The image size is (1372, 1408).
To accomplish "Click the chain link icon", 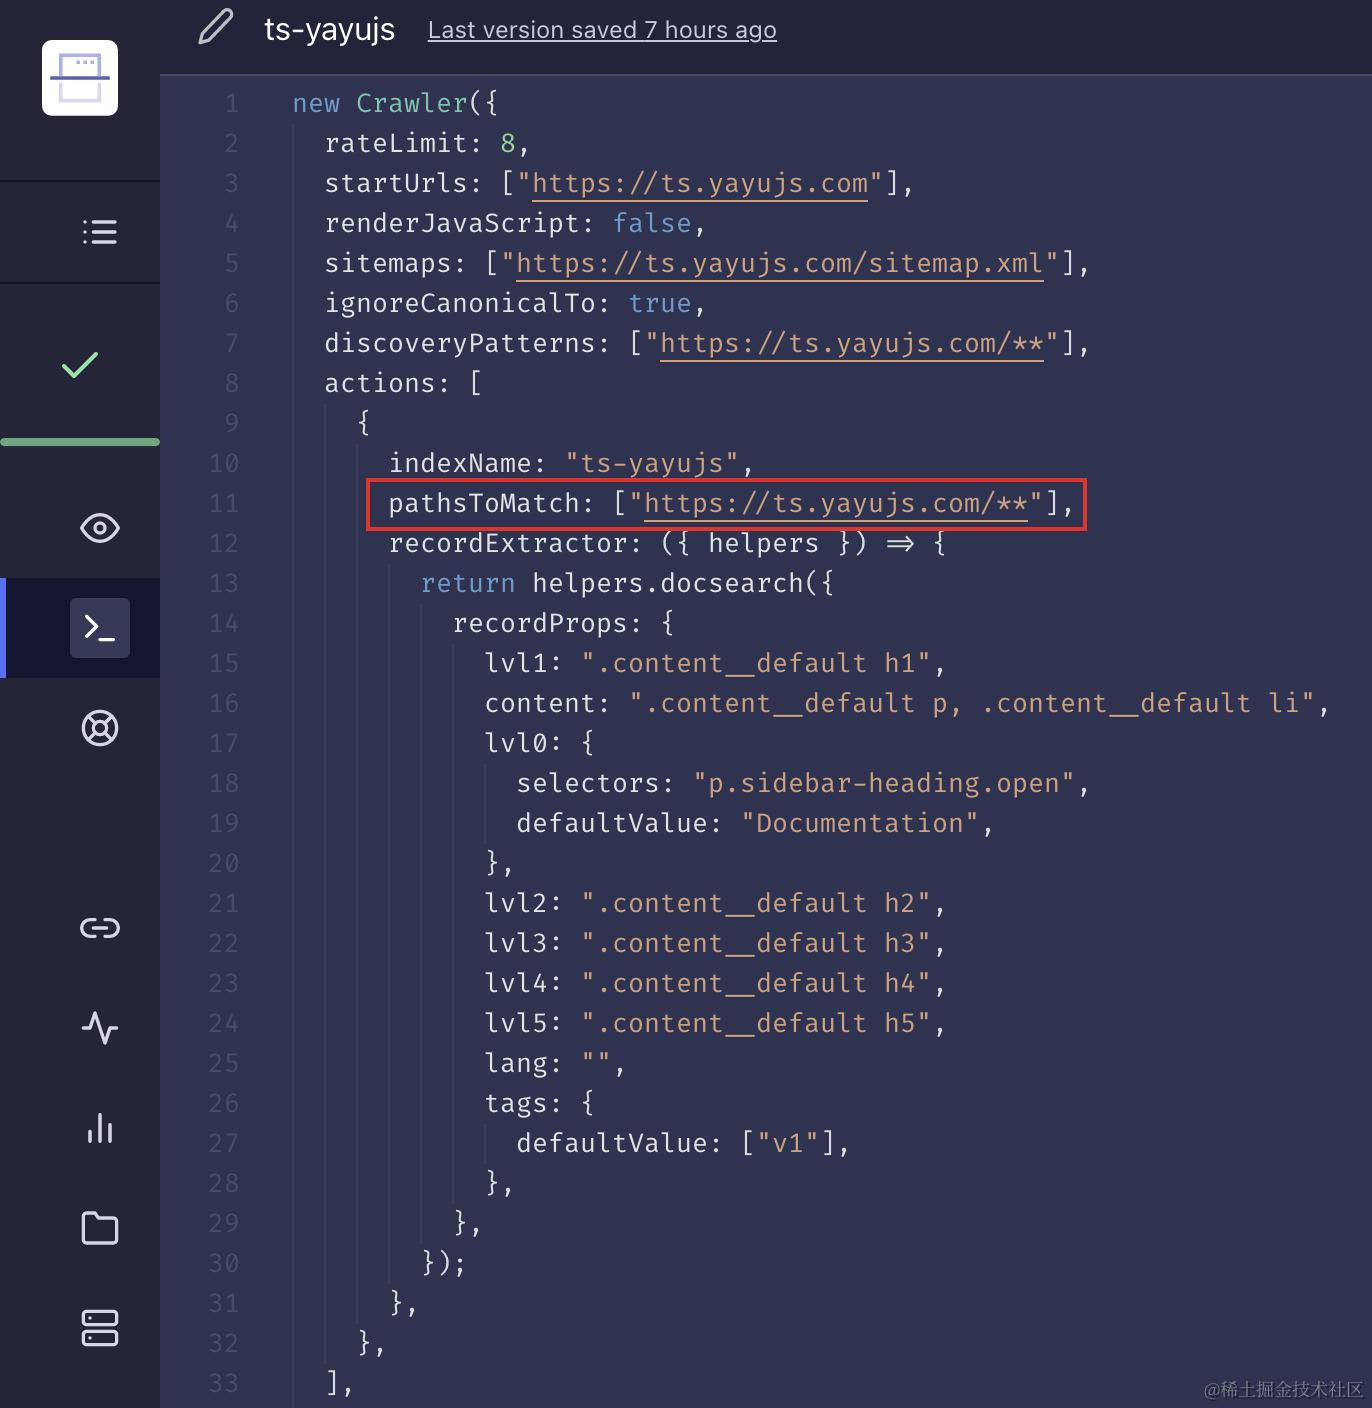I will 99,928.
